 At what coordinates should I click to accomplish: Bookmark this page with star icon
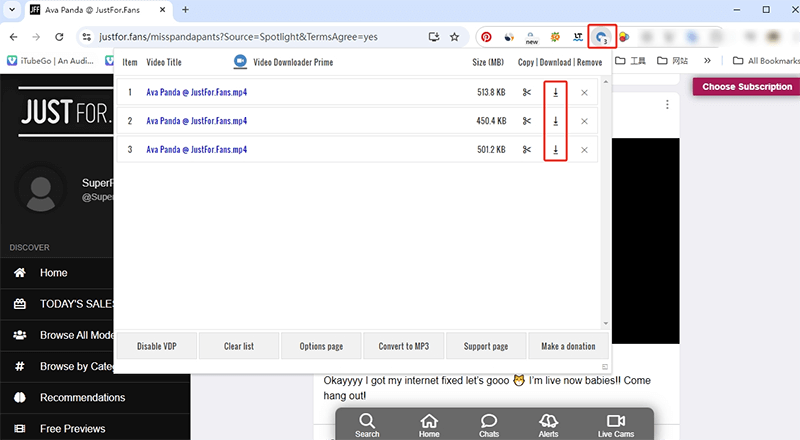pyautogui.click(x=455, y=37)
